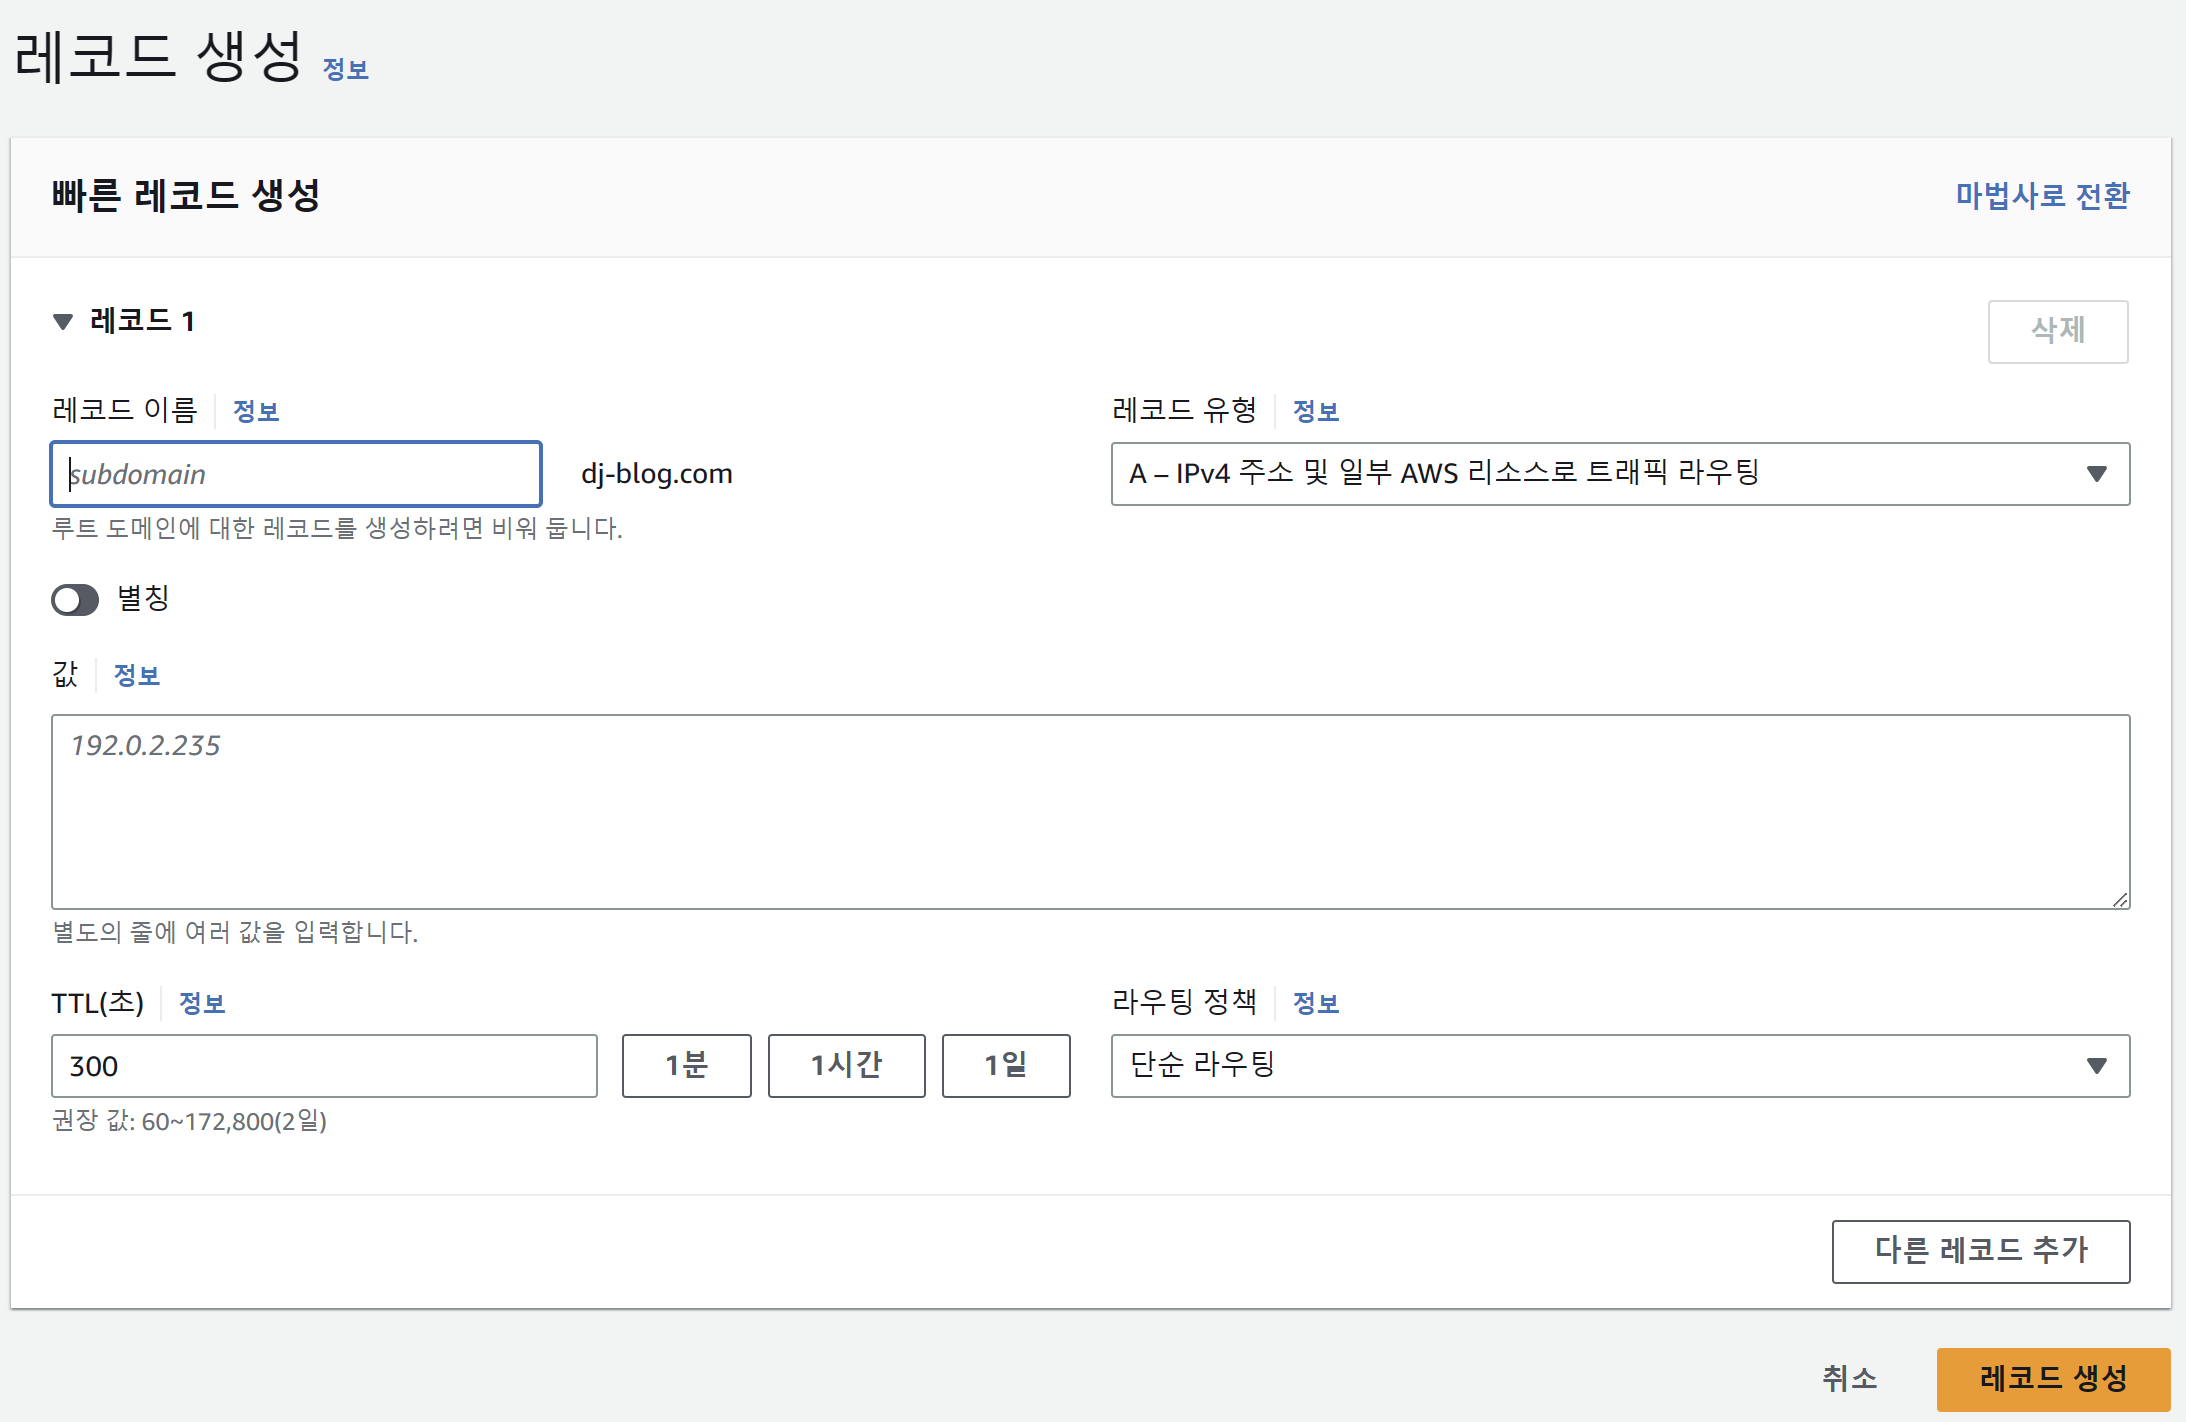Open the 정보 link beside 레코드 유형

point(1316,411)
